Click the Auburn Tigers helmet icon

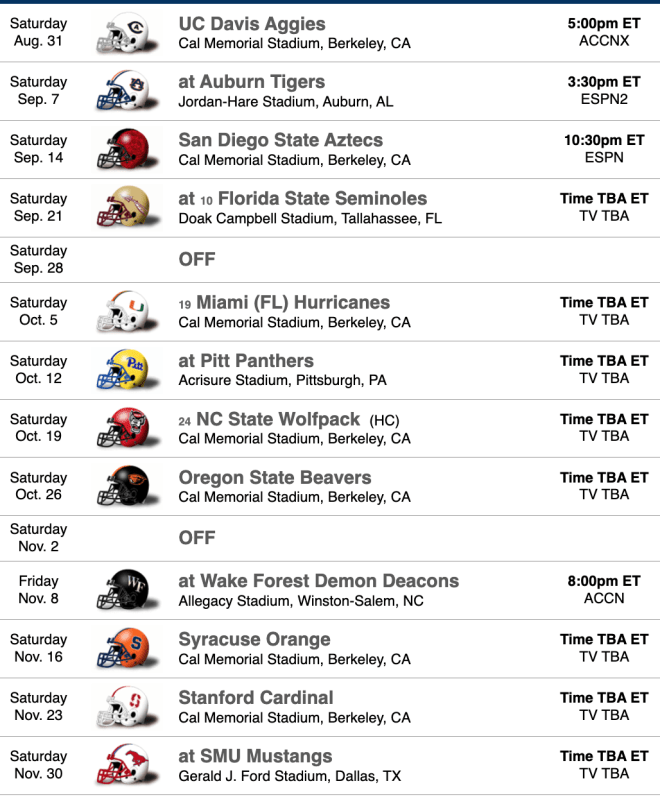pyautogui.click(x=127, y=91)
